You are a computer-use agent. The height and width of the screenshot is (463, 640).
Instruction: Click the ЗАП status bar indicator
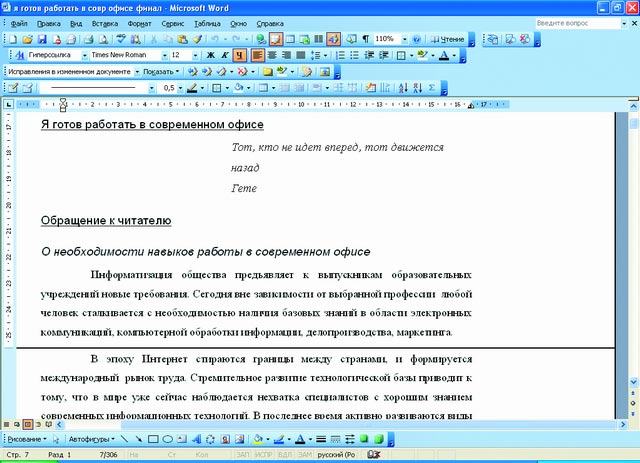point(242,454)
